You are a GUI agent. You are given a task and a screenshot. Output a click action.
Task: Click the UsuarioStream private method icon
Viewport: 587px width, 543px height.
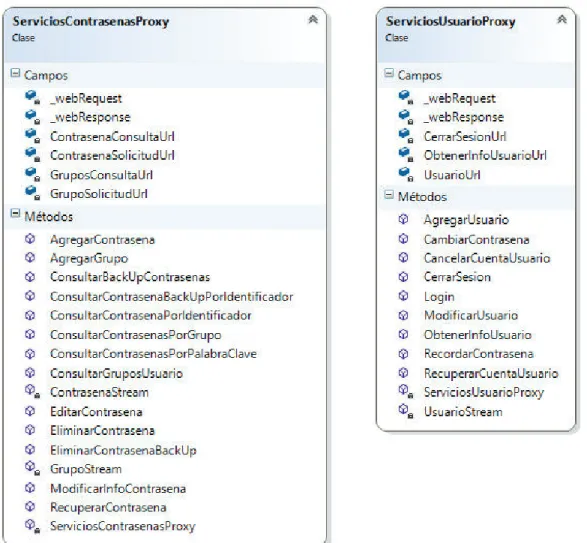pyautogui.click(x=406, y=411)
